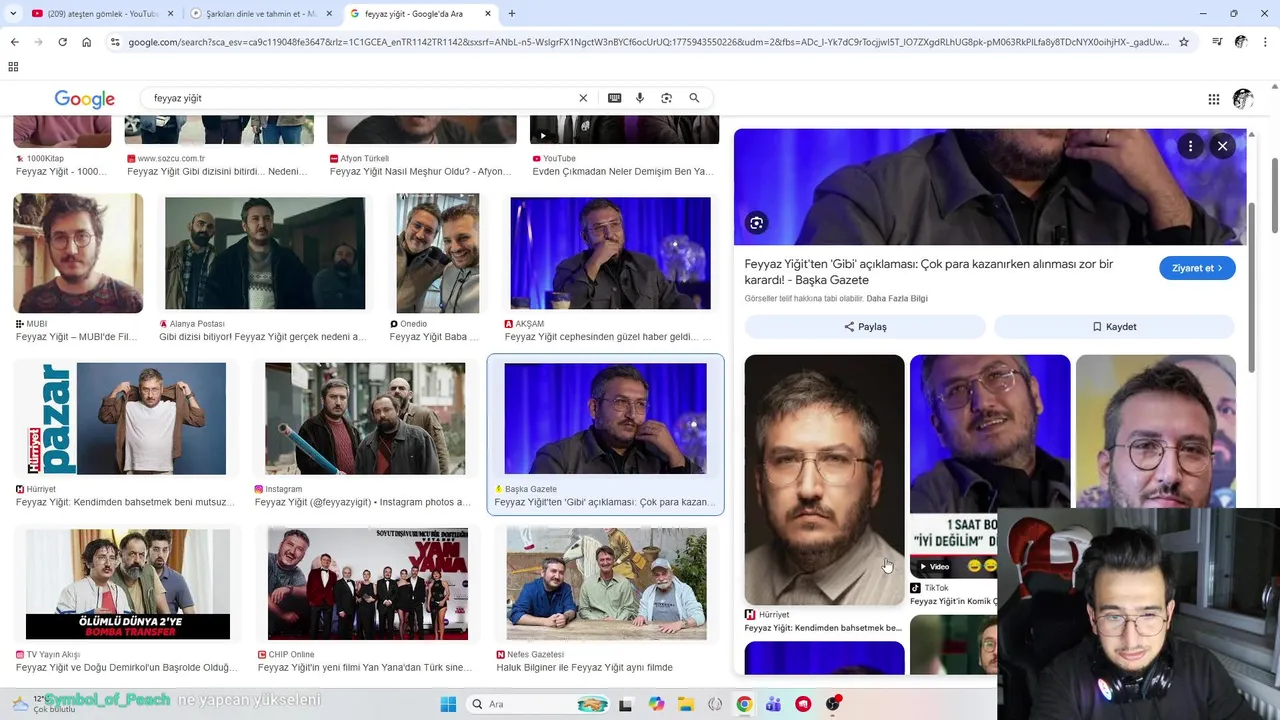
Task: Reload the current page
Action: 62,42
